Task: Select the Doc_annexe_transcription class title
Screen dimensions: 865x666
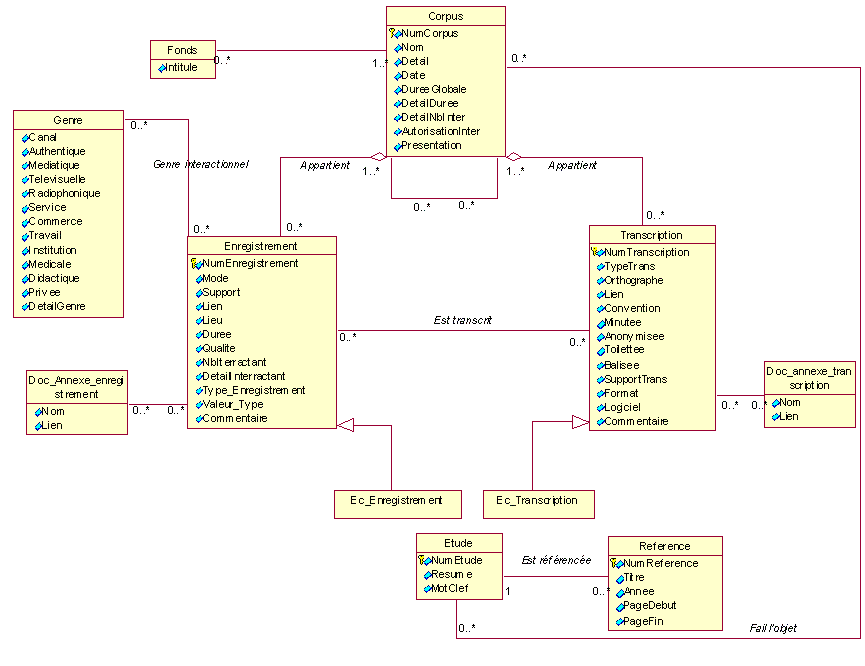Action: tap(809, 378)
